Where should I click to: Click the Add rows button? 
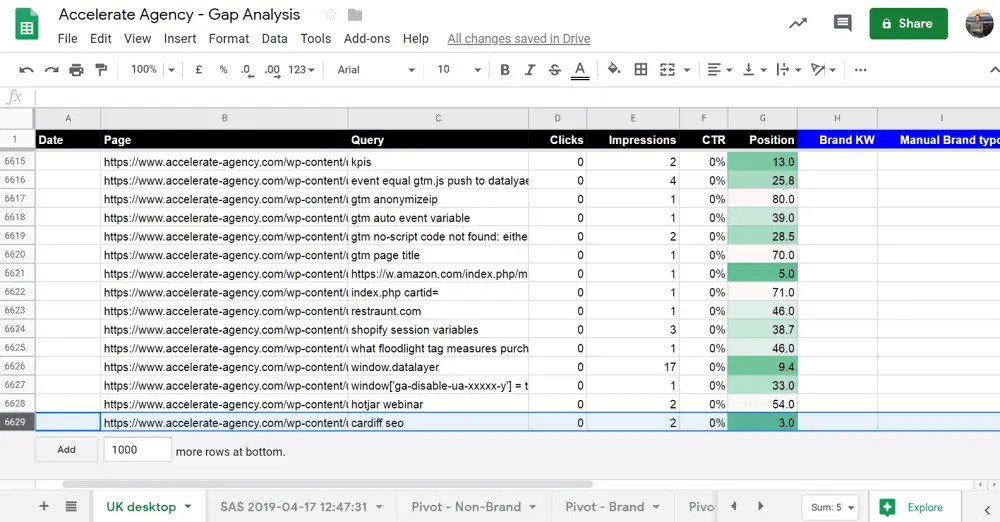[x=66, y=450]
